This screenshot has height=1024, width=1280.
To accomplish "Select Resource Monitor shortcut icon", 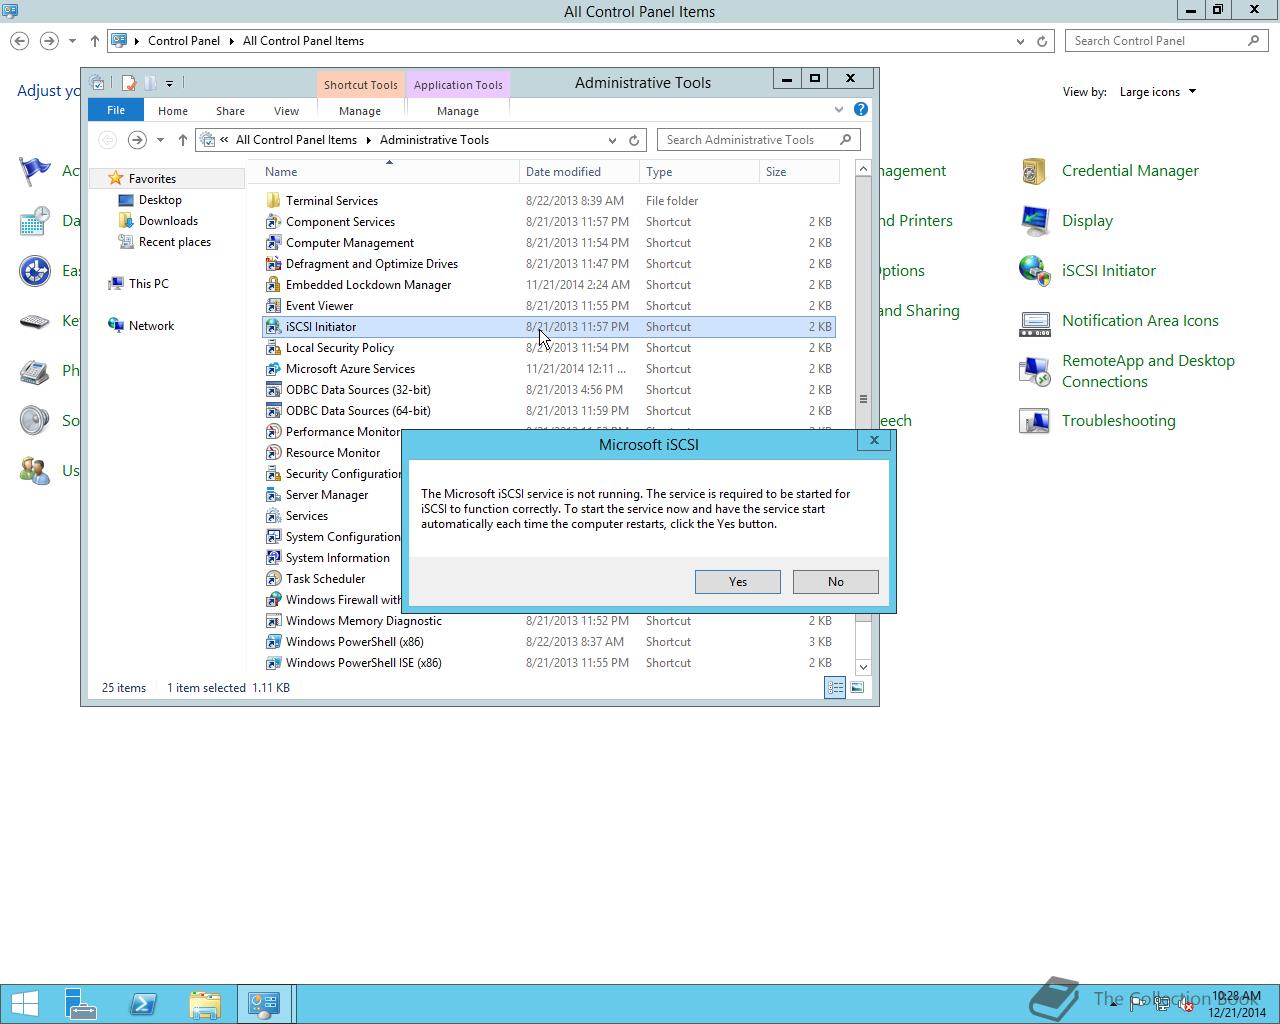I will 273,453.
